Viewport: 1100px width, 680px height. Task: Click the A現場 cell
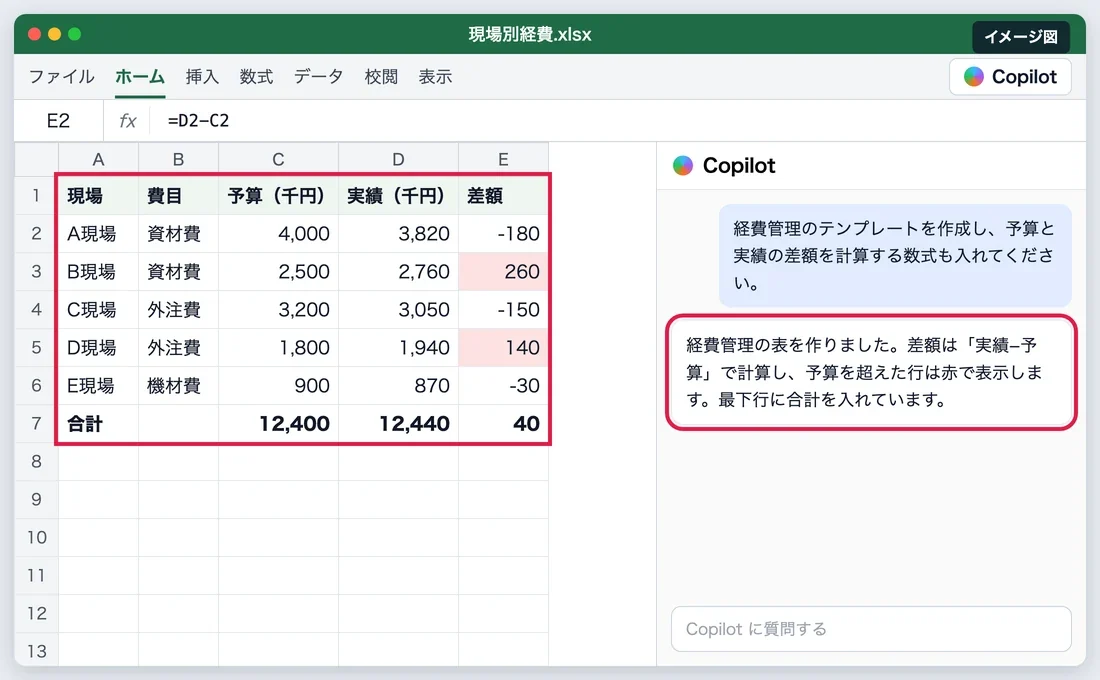click(98, 234)
